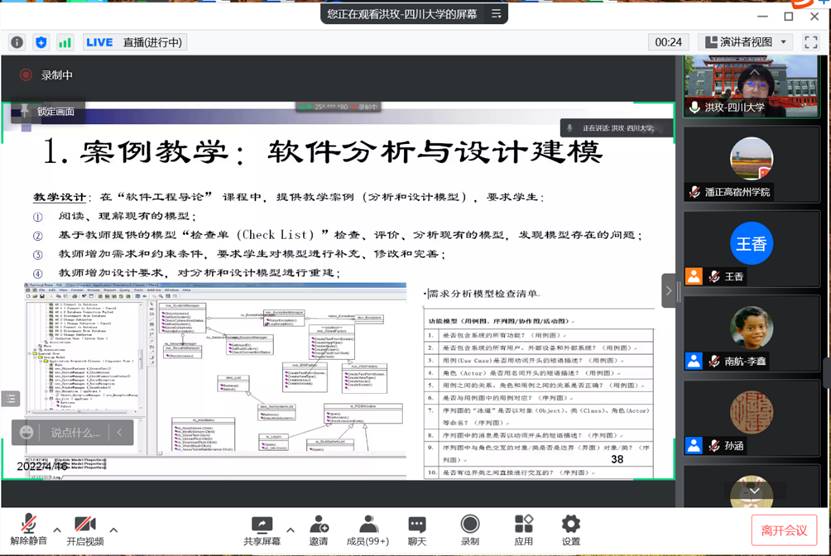Click the 离开会议 leave meeting button
The height and width of the screenshot is (556, 831).
tap(783, 529)
